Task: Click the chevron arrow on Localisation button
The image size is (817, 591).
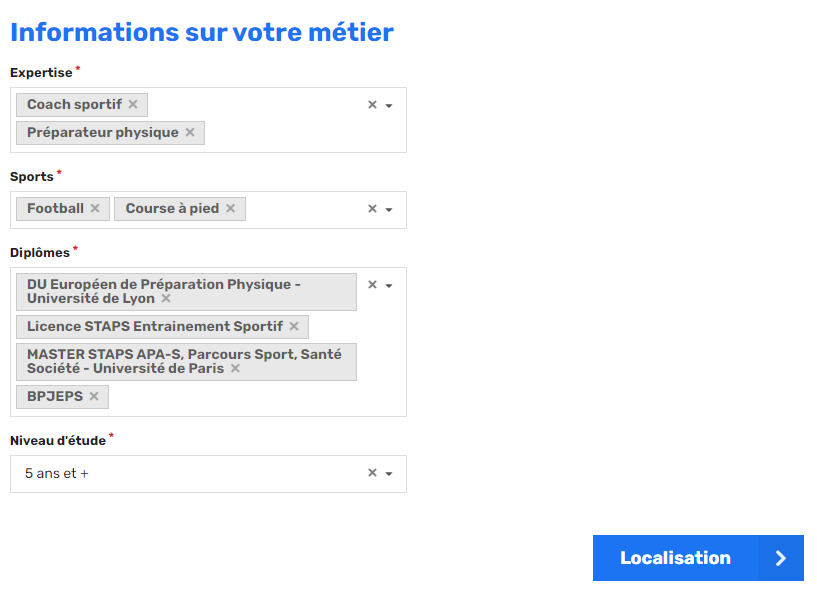Action: pyautogui.click(x=781, y=558)
